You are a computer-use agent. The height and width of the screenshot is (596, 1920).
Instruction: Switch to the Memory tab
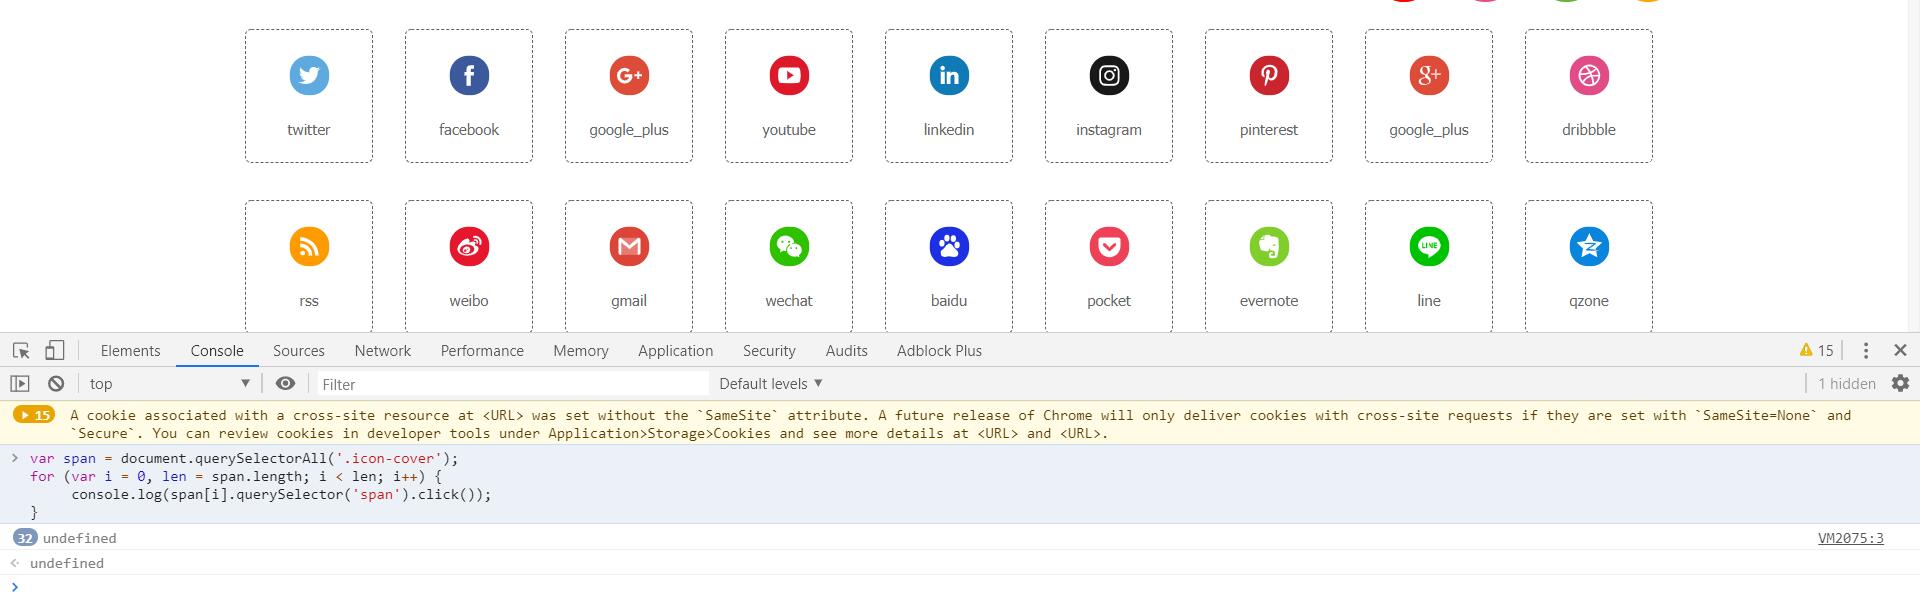coord(581,350)
